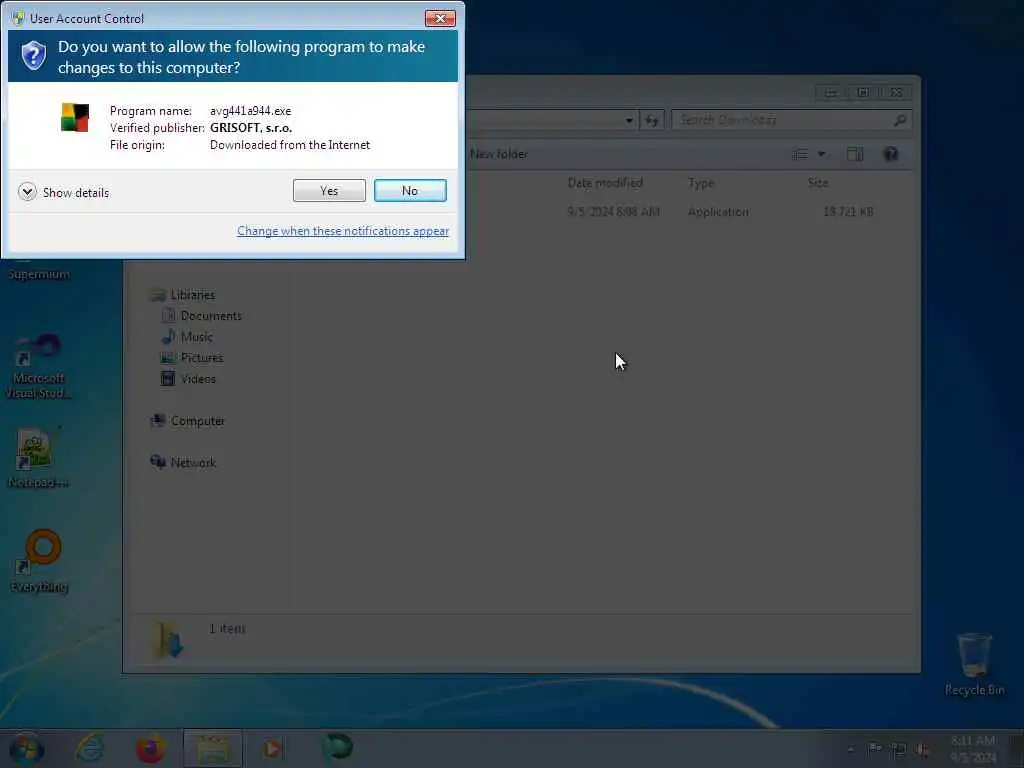Open the Explorer address bar dropdown arrow

(x=629, y=120)
